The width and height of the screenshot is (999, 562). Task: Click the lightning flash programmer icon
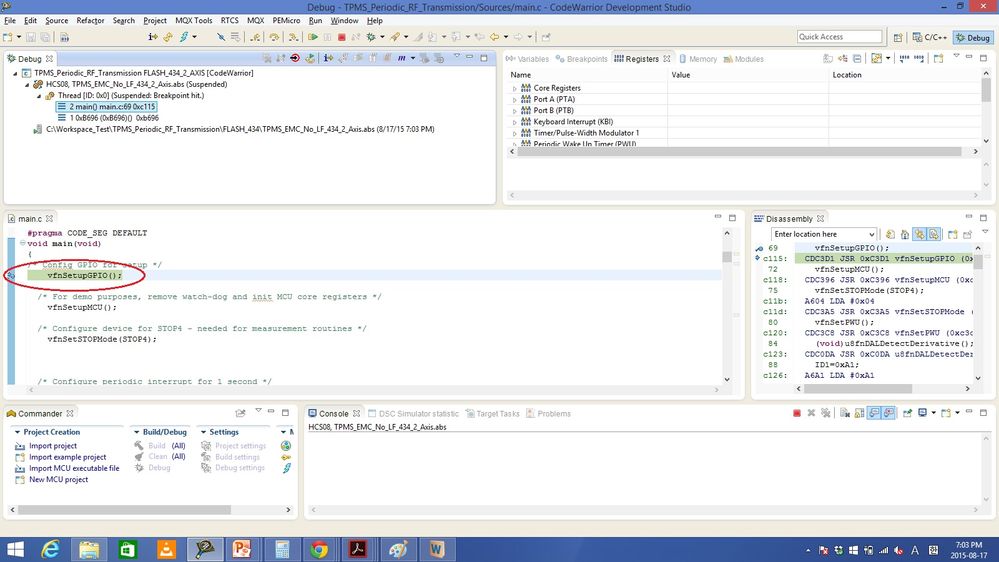[184, 37]
